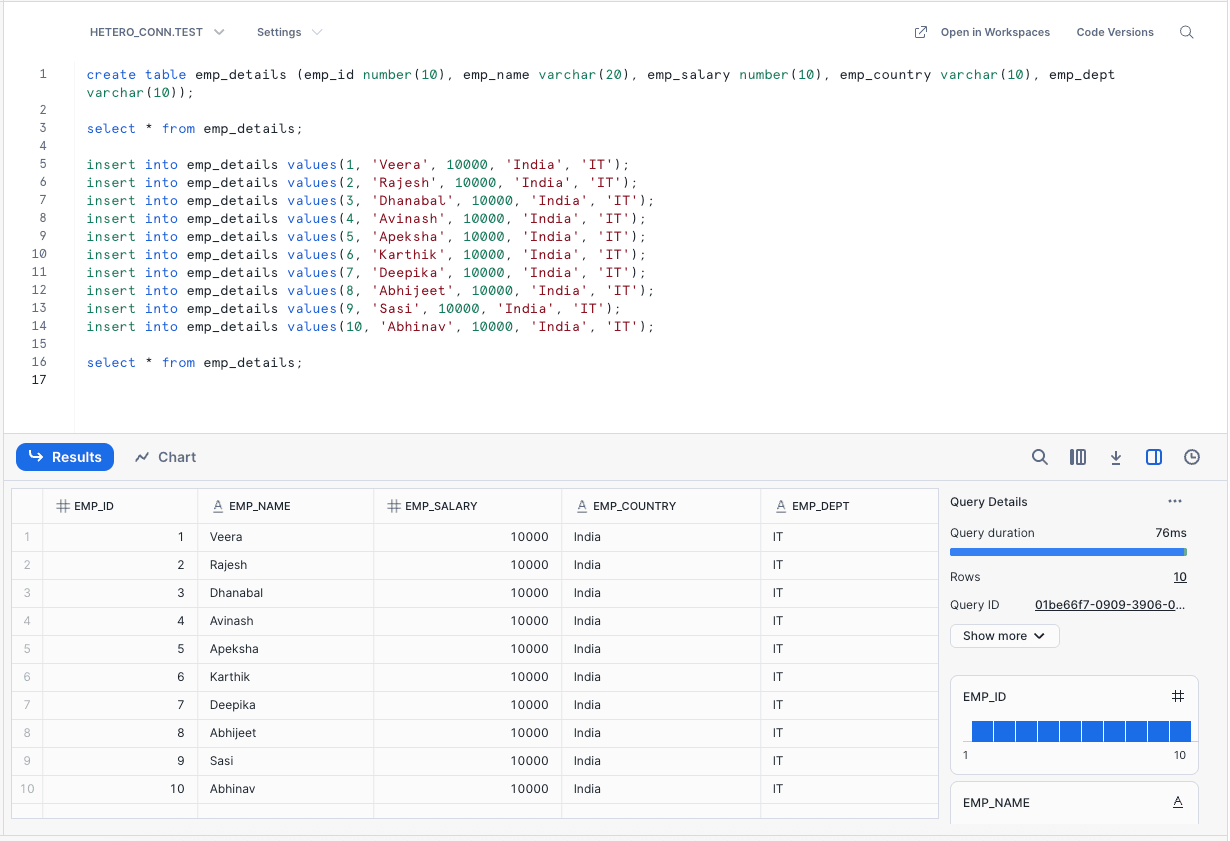Open the Settings dropdown

click(290, 32)
